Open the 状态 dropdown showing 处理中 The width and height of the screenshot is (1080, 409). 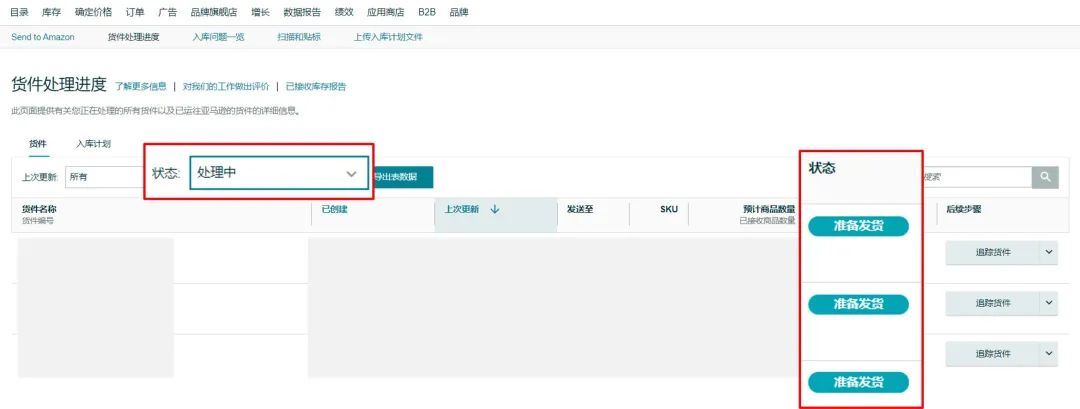[x=279, y=174]
